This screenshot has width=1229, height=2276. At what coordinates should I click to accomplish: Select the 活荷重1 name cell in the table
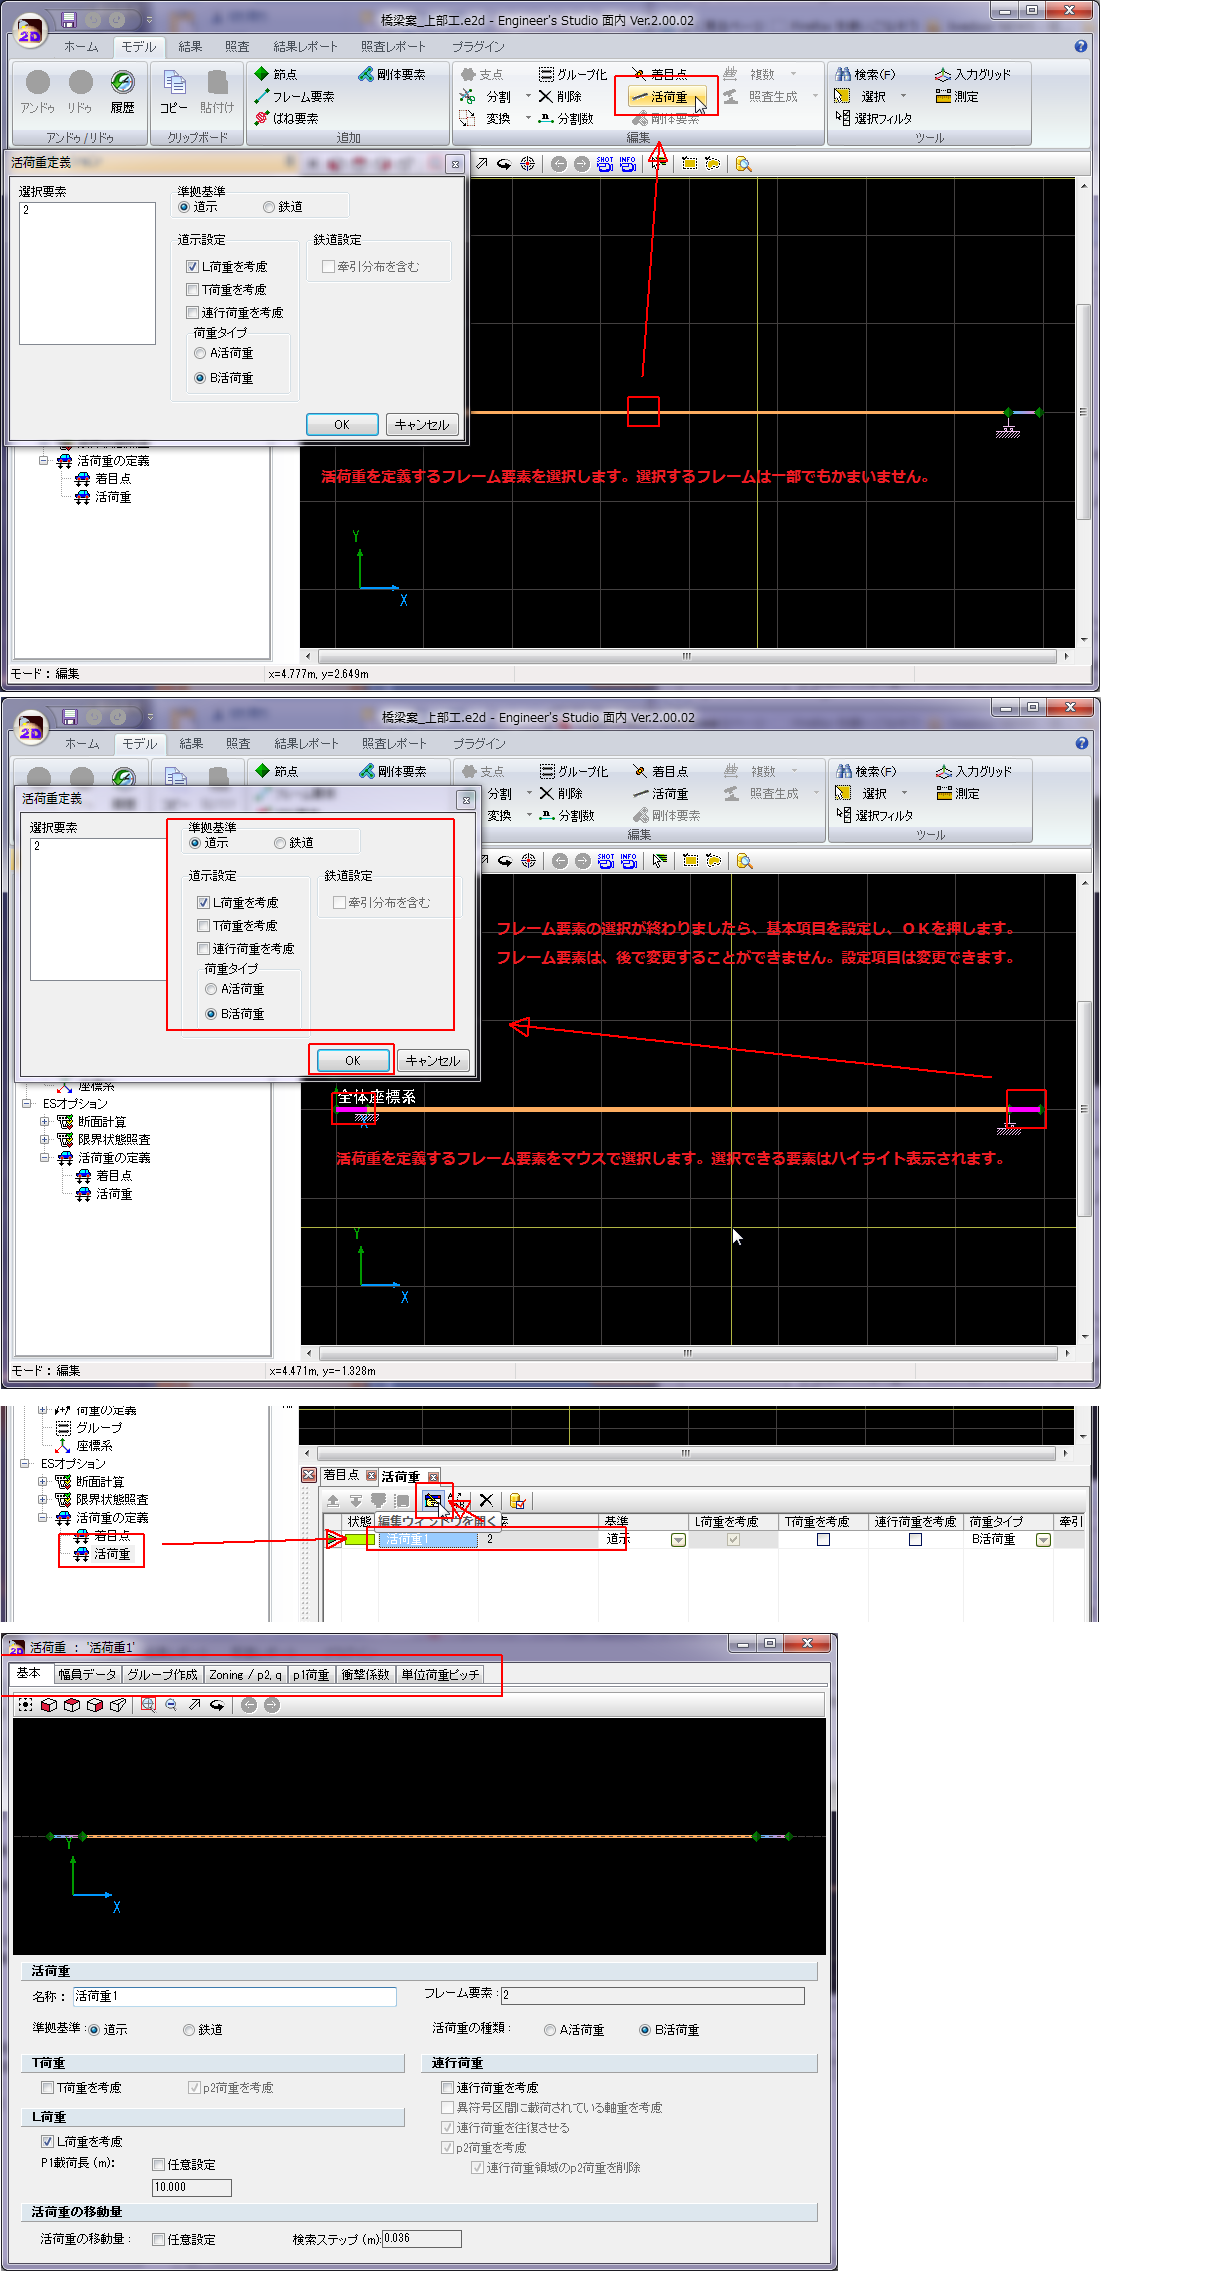428,1540
